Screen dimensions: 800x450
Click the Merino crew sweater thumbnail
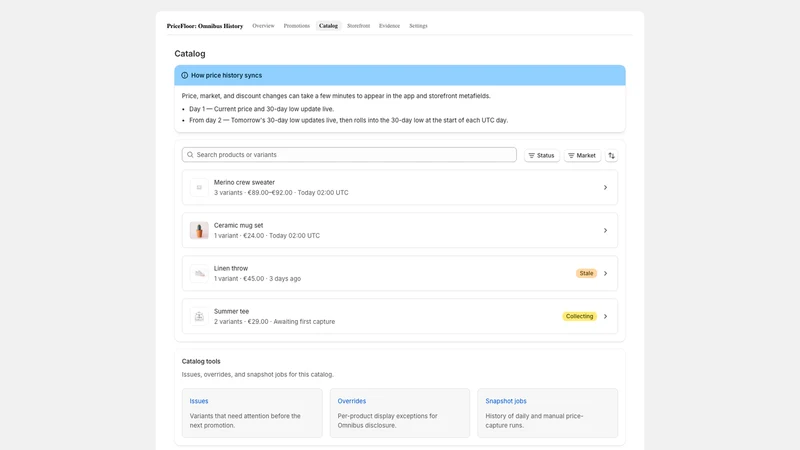(x=199, y=187)
